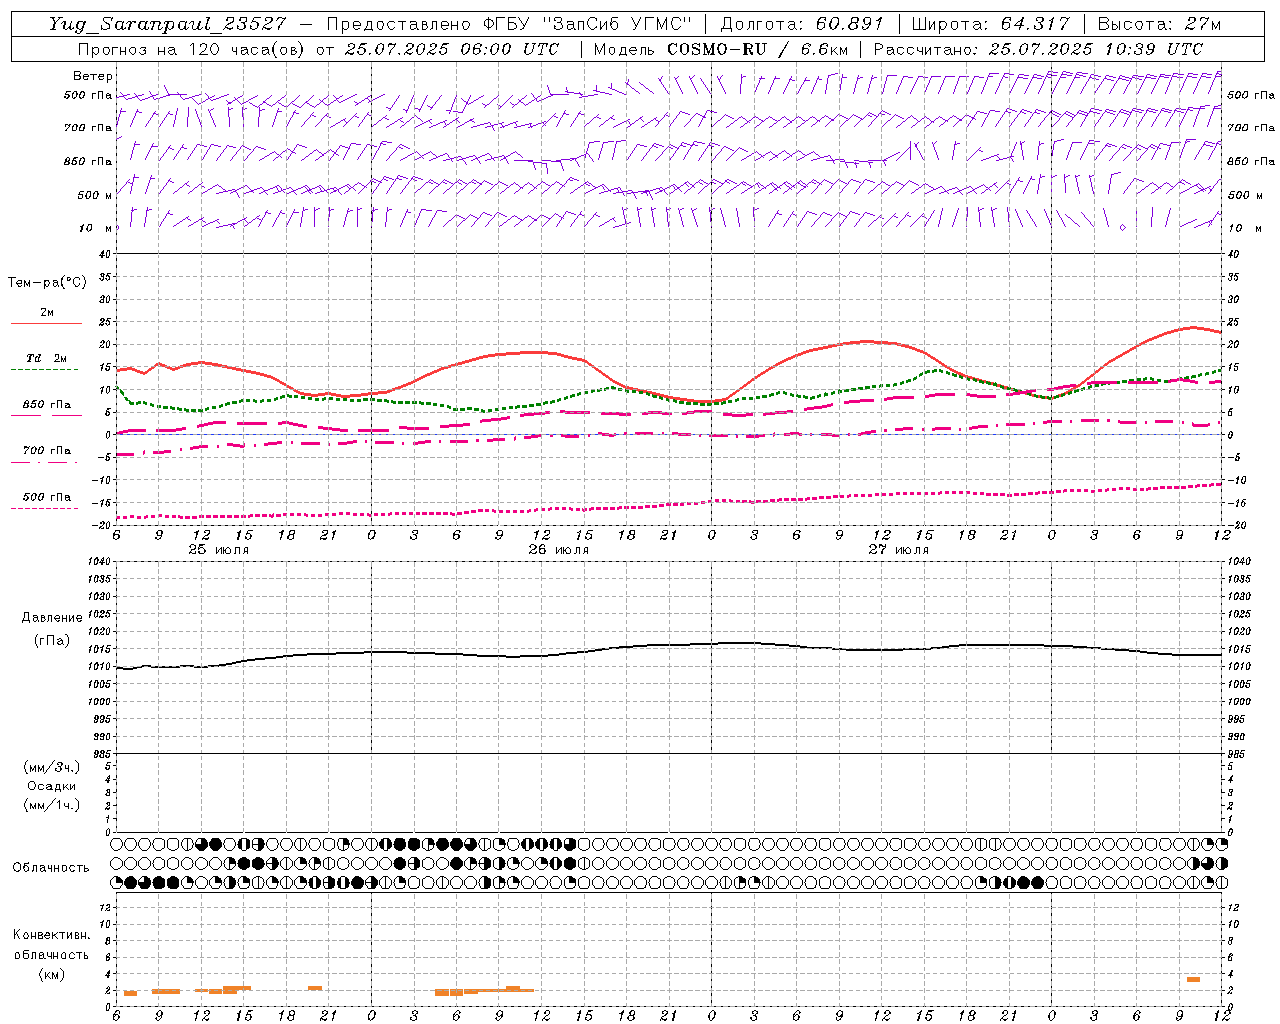Screen dimensions: 1280x1024
Task: Click the 'Высота: 27м' header field
Action: point(1159,24)
